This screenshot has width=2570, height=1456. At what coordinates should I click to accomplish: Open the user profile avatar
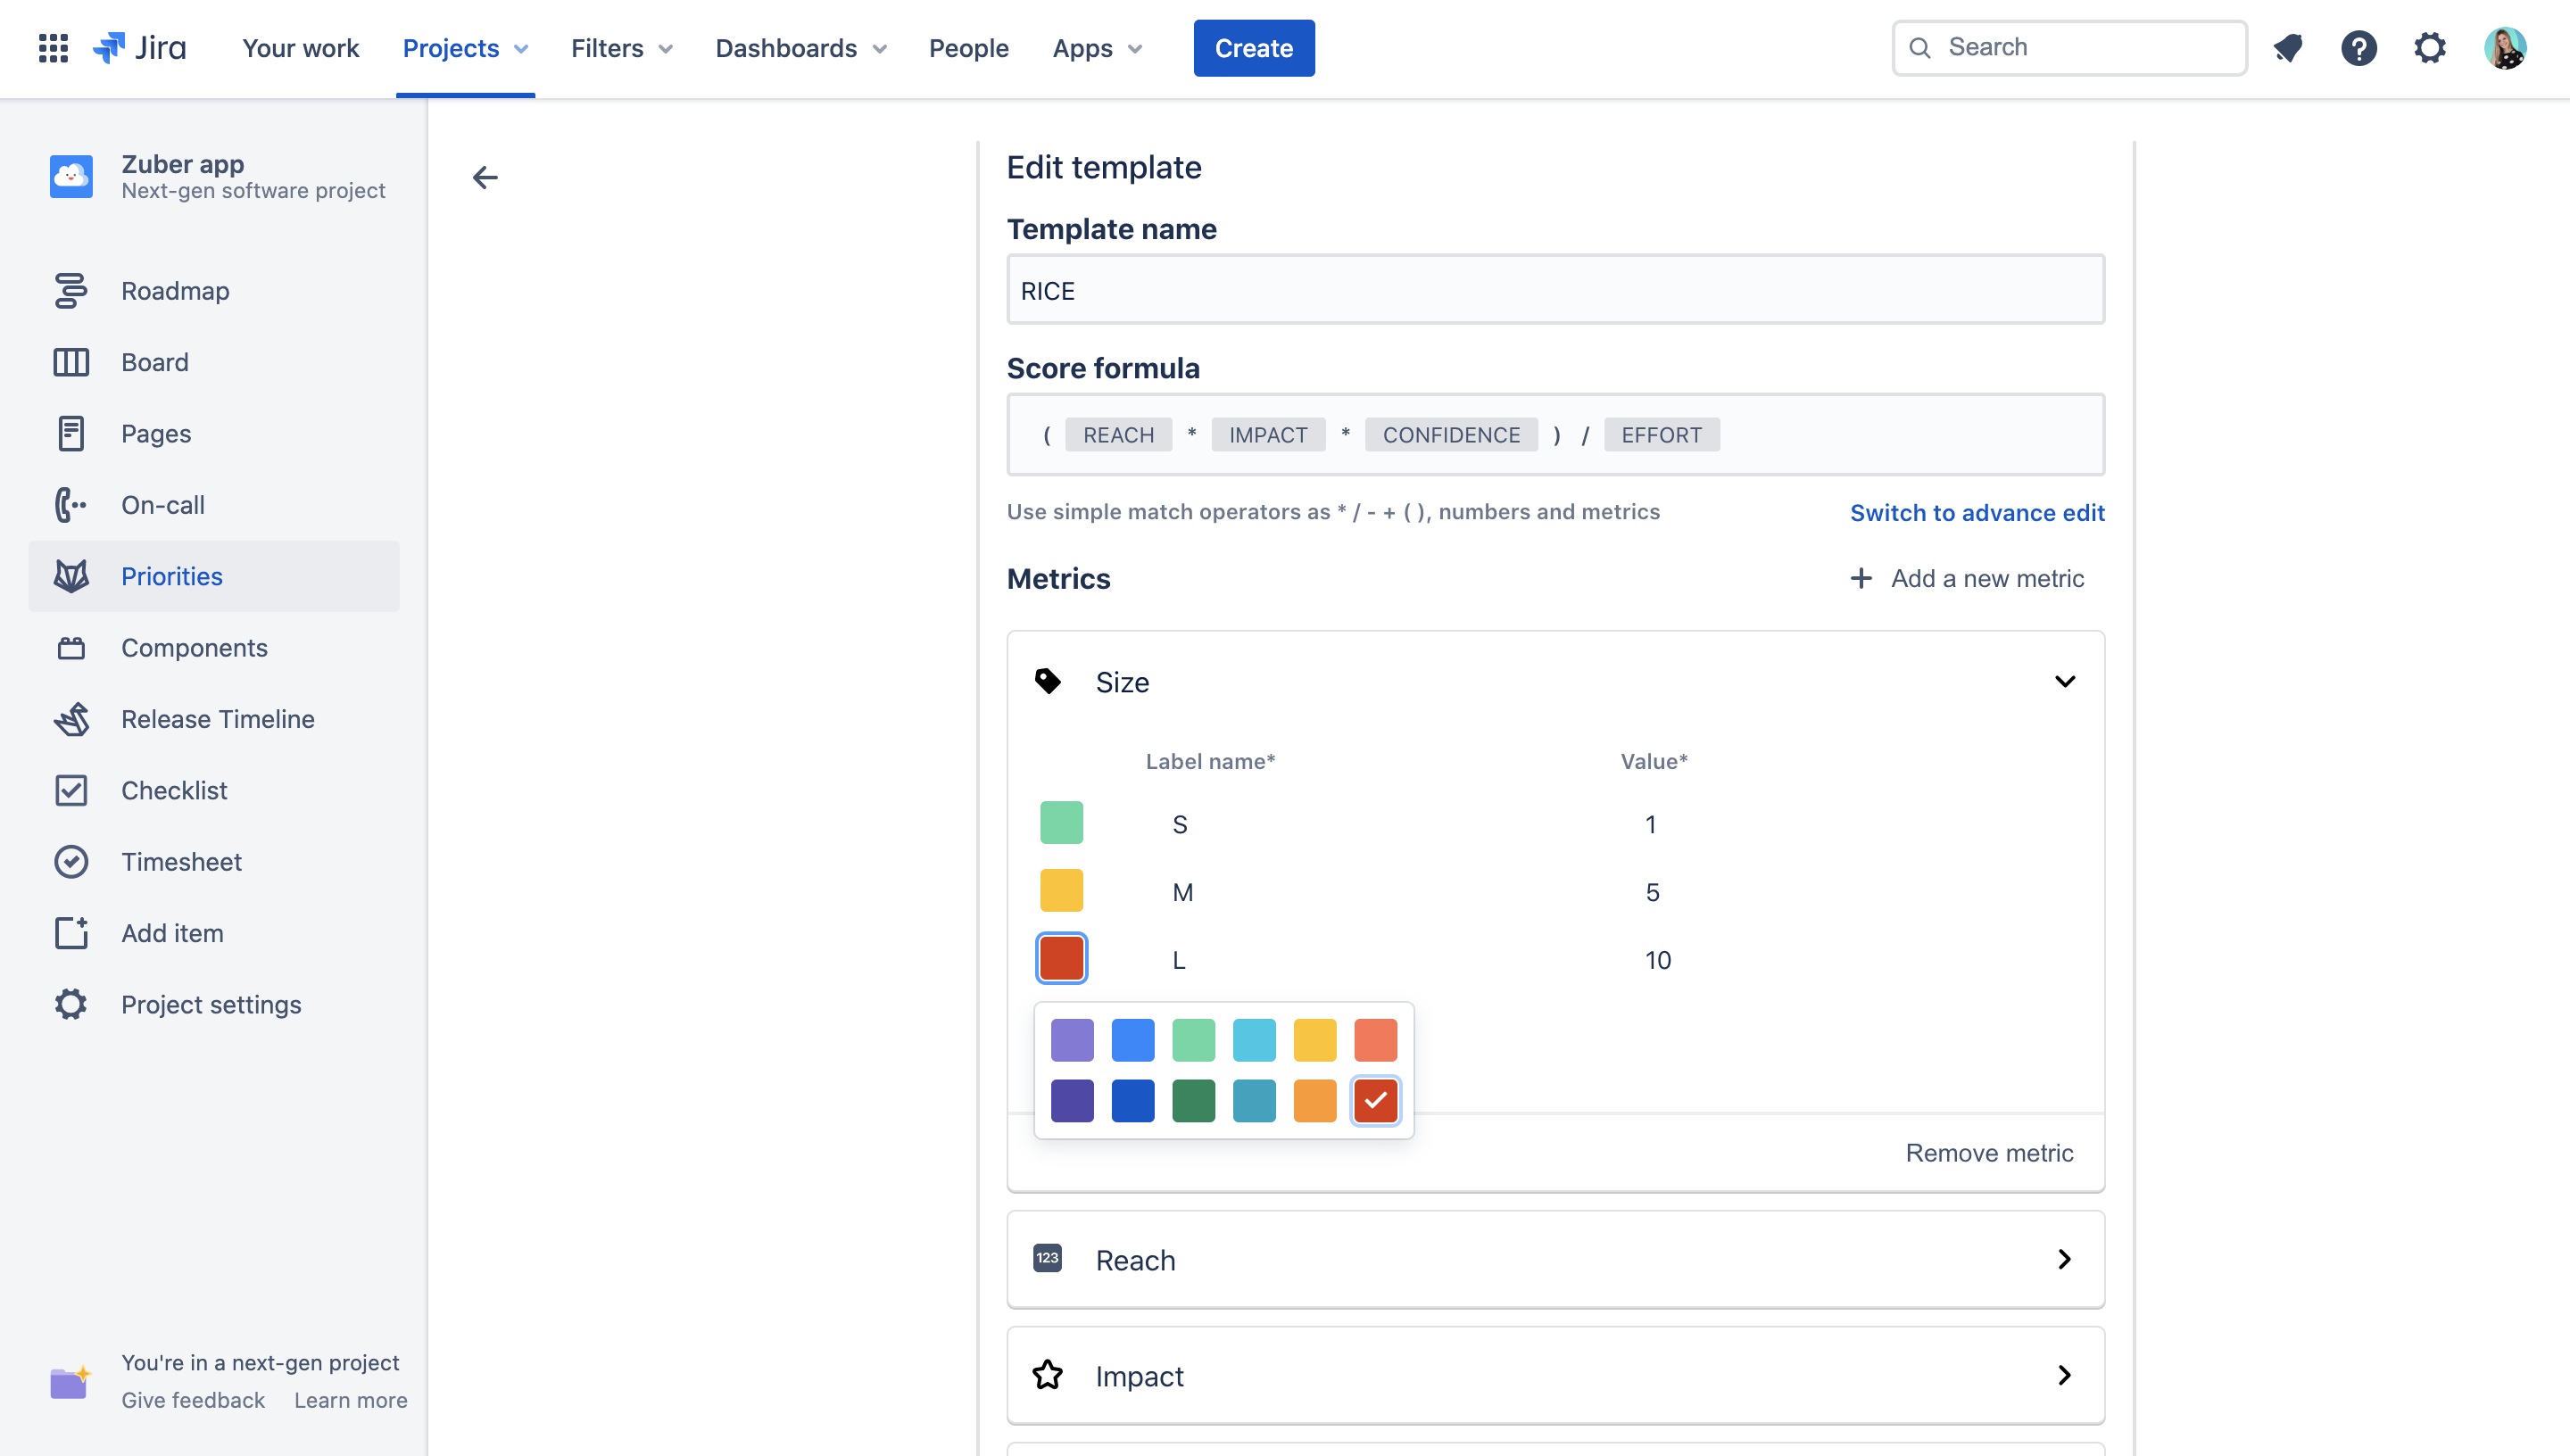(x=2505, y=48)
